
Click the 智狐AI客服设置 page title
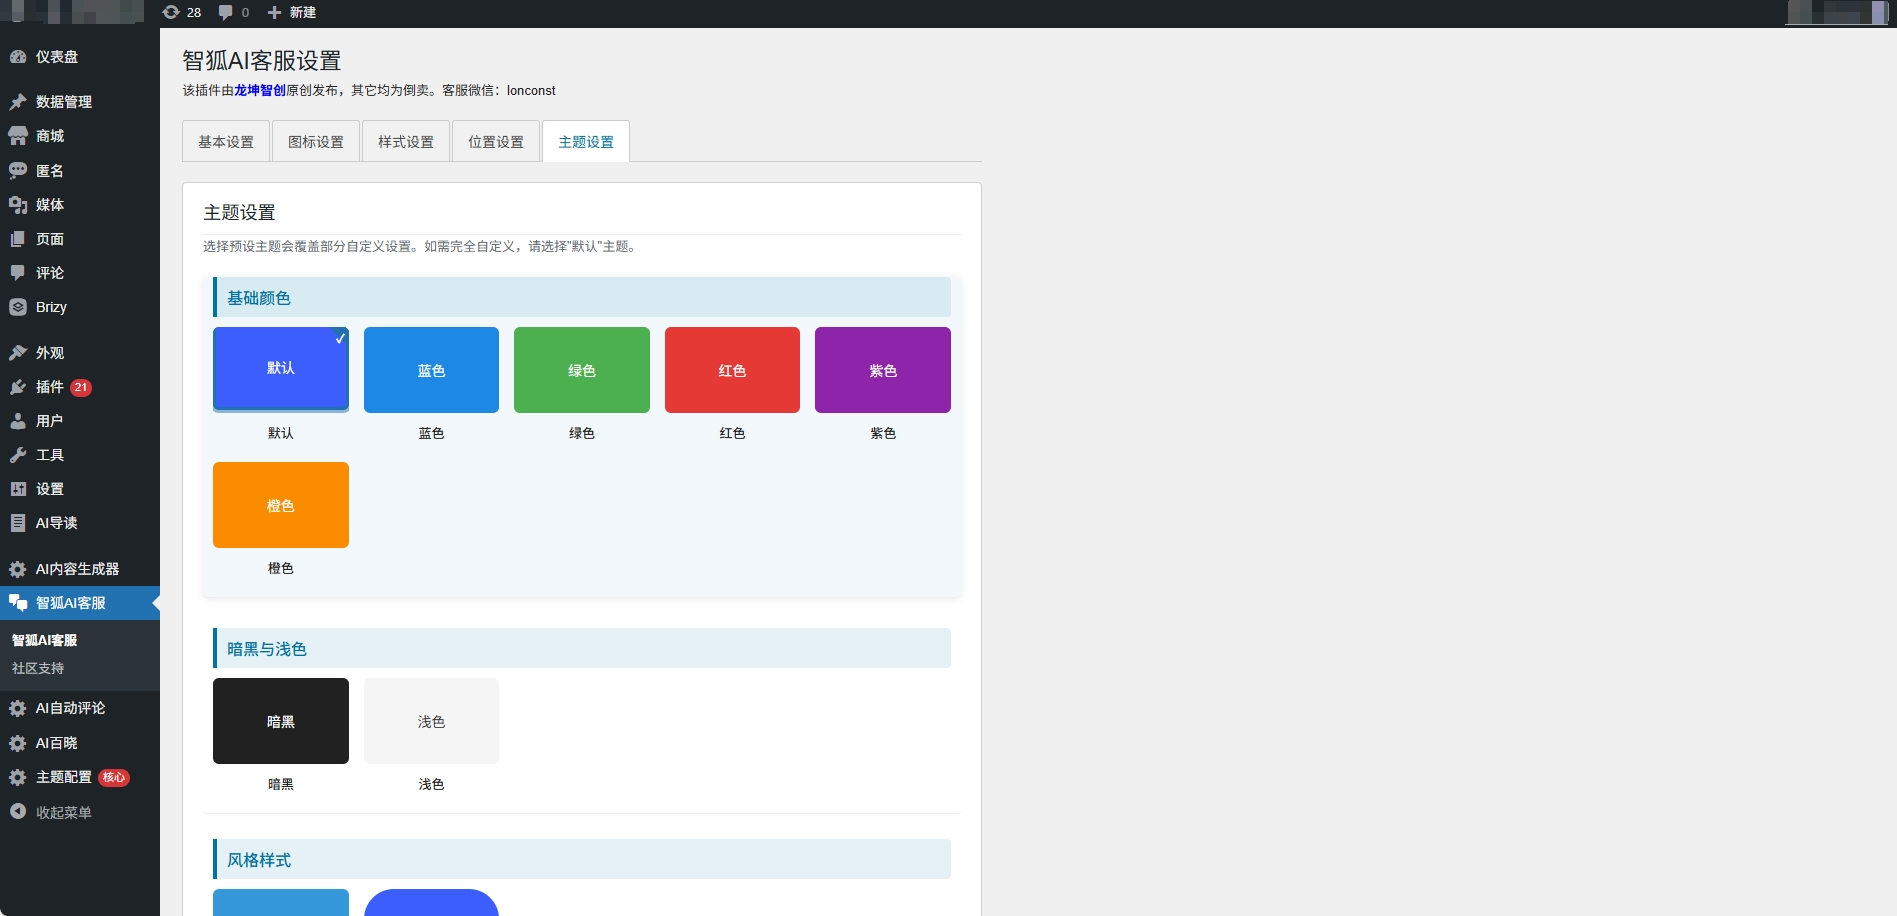[262, 60]
